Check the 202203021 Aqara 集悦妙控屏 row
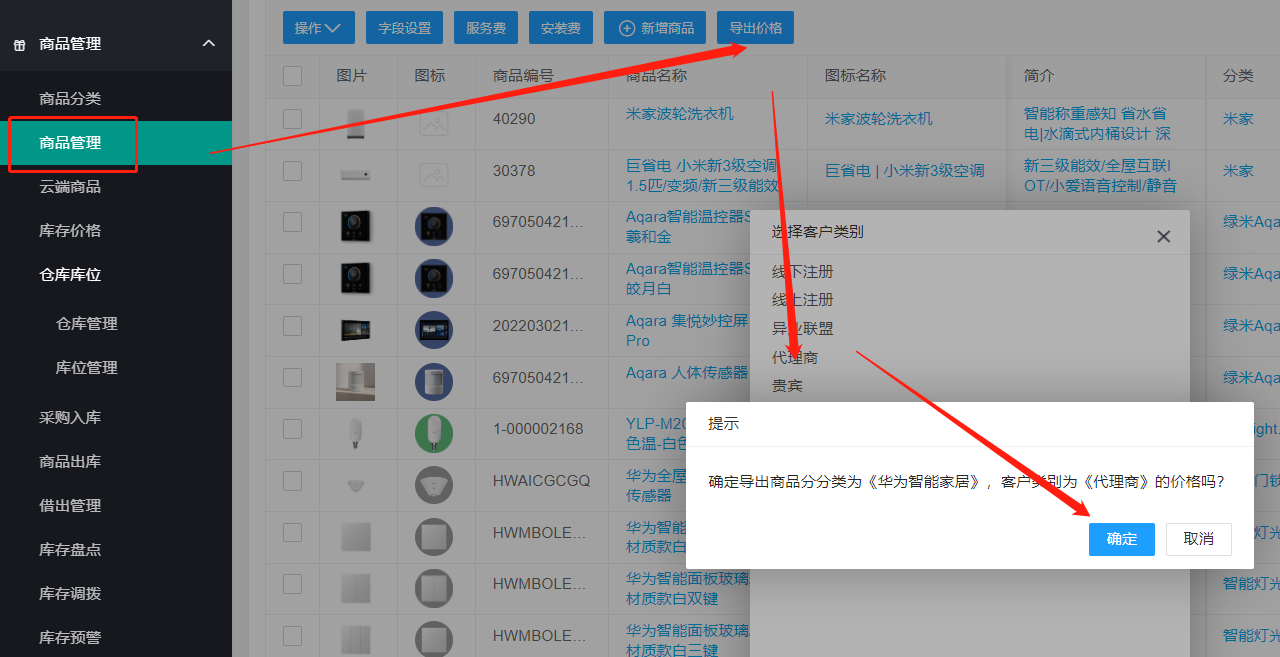 292,325
